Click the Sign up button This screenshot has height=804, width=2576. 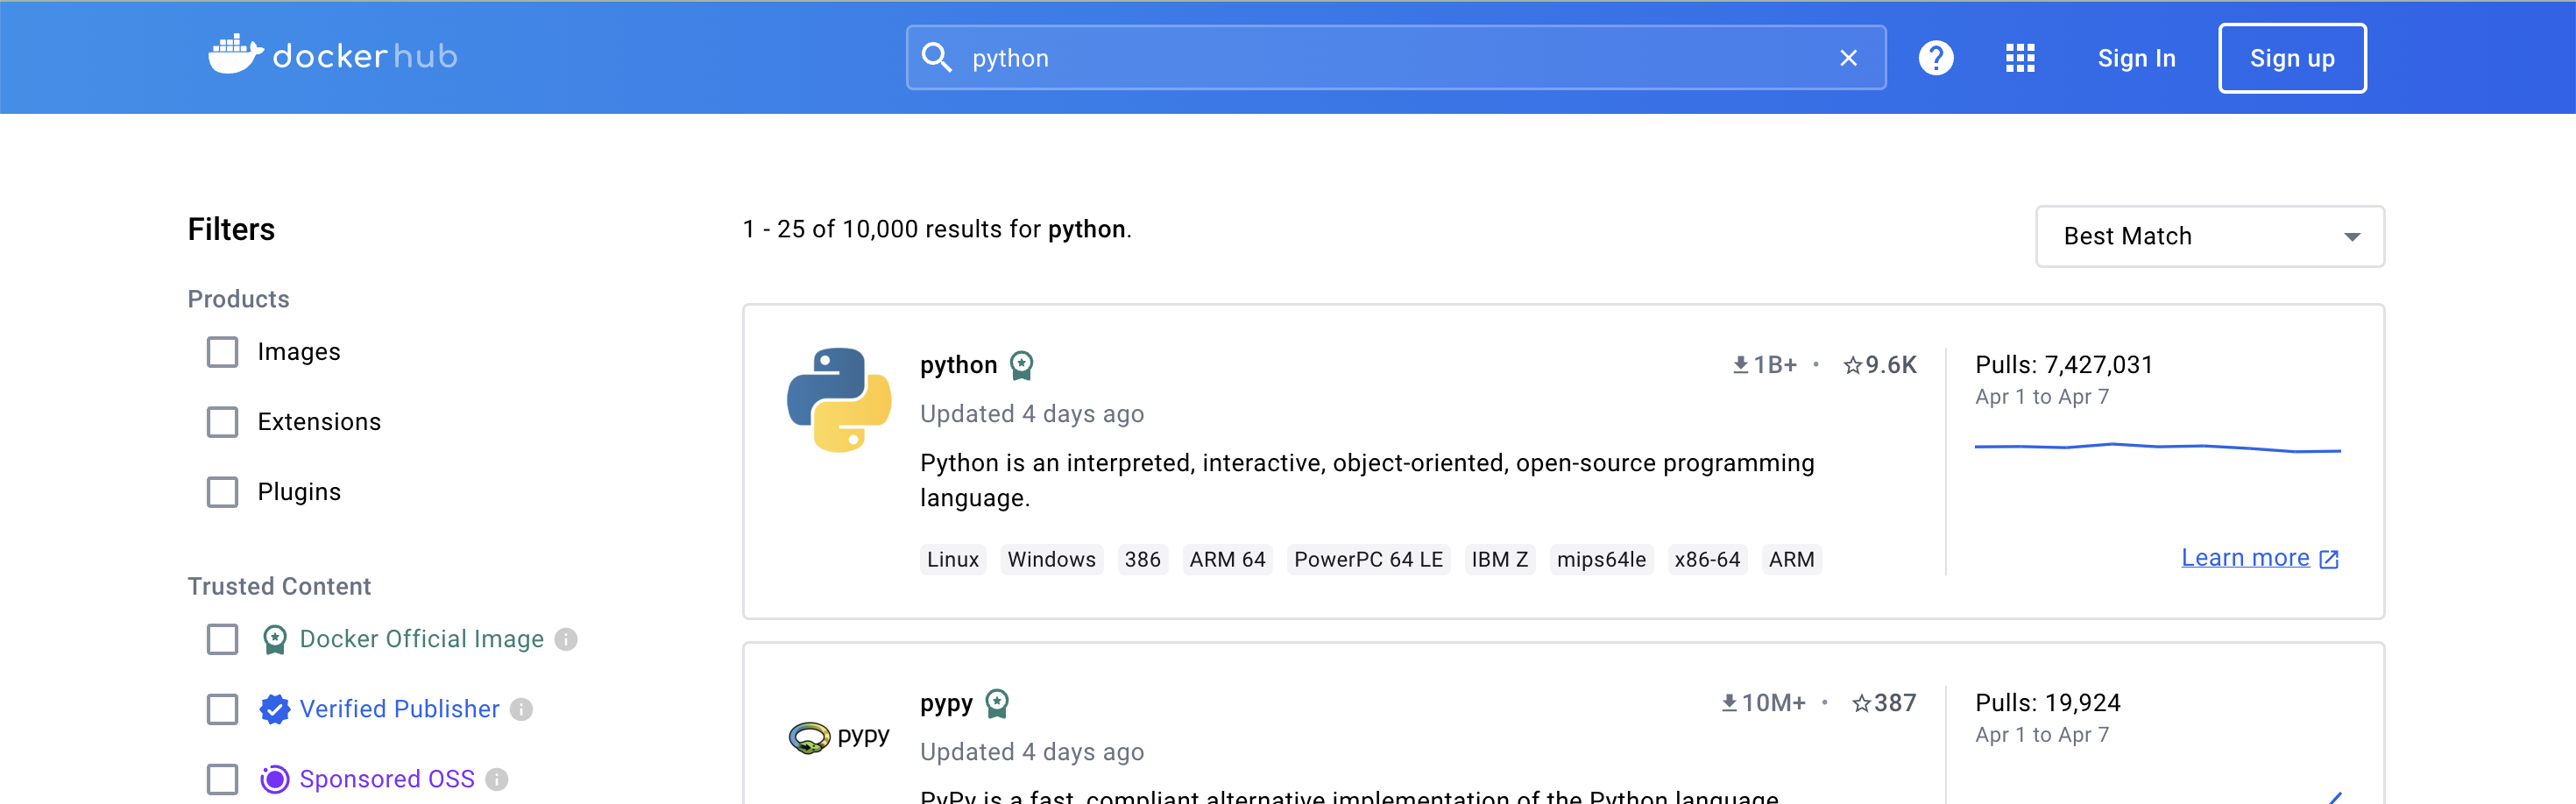[x=2291, y=58]
